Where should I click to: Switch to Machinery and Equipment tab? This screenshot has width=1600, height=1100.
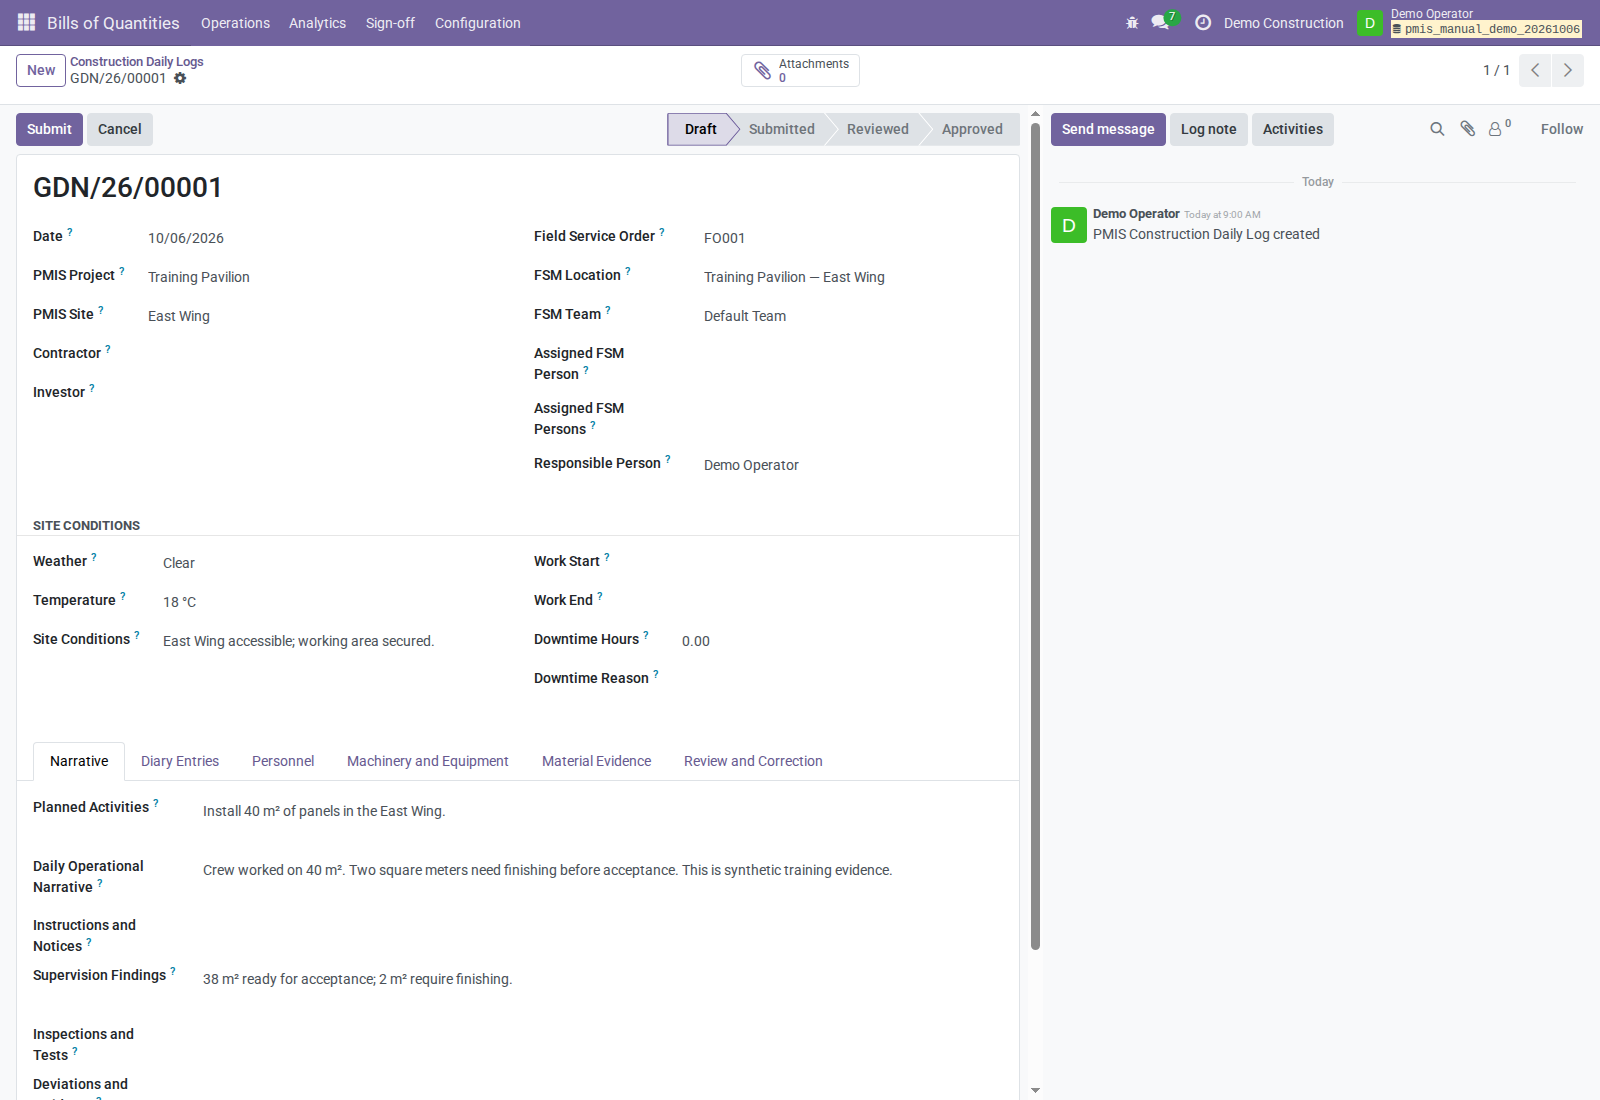coord(428,761)
